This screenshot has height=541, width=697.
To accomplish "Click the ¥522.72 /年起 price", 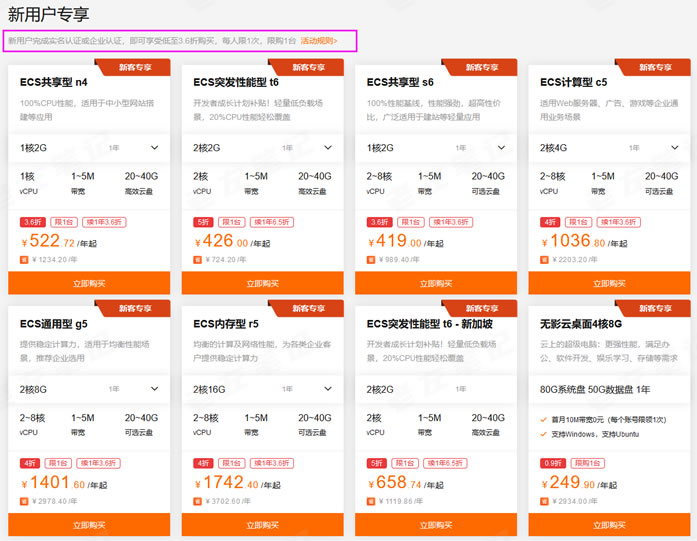I will (59, 241).
